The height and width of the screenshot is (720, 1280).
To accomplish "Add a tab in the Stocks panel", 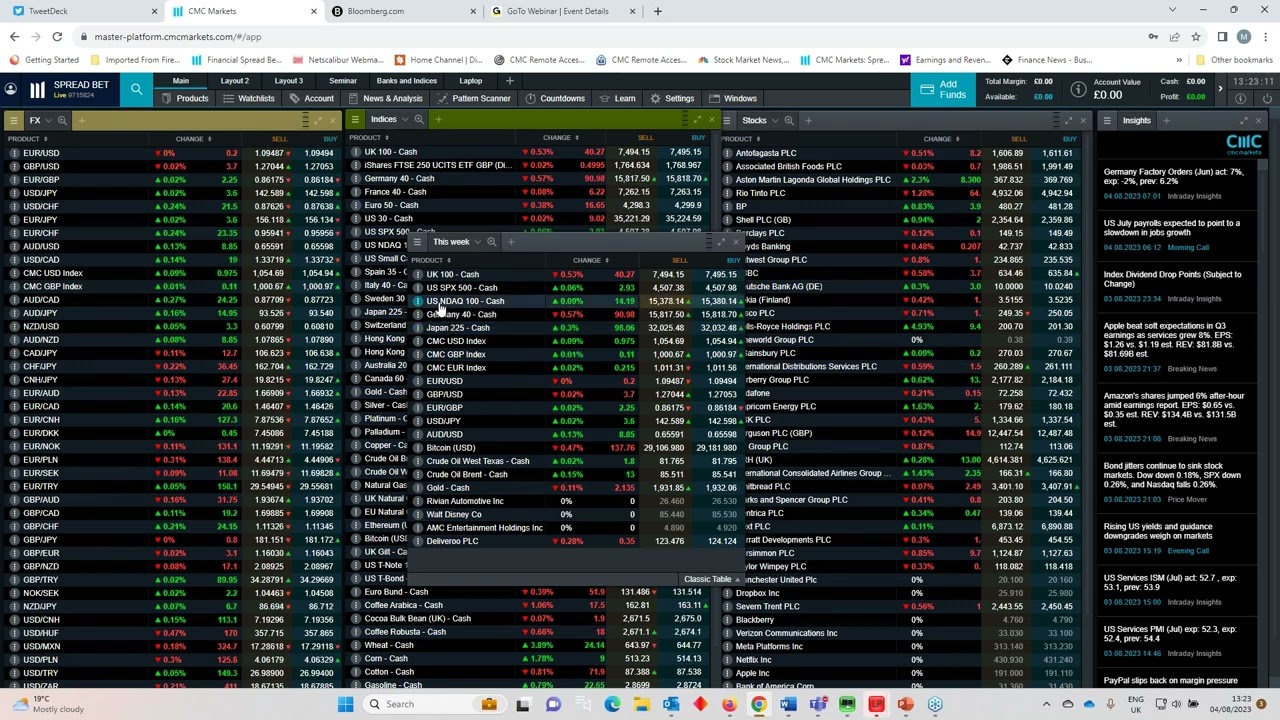I will 808,120.
